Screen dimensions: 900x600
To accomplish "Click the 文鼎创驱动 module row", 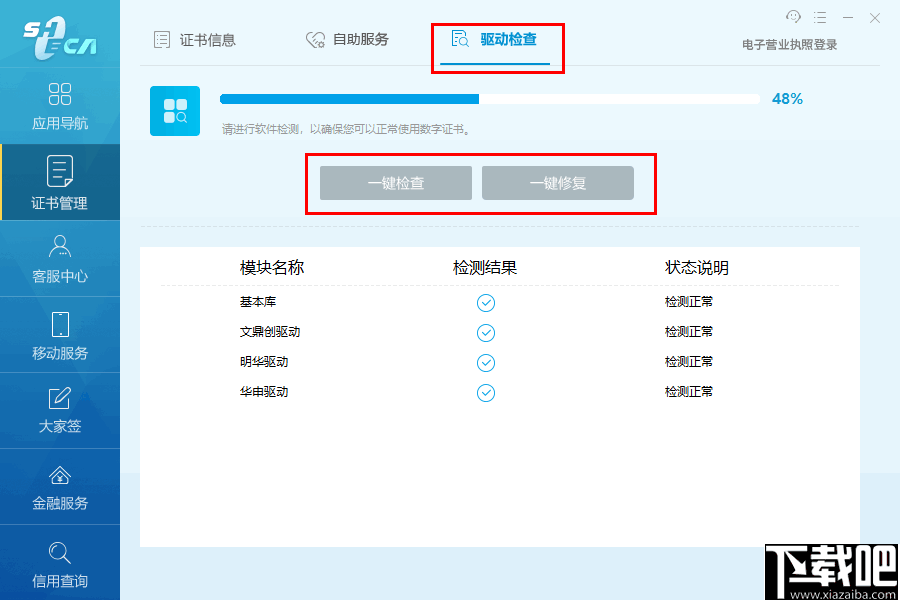I will [x=499, y=332].
